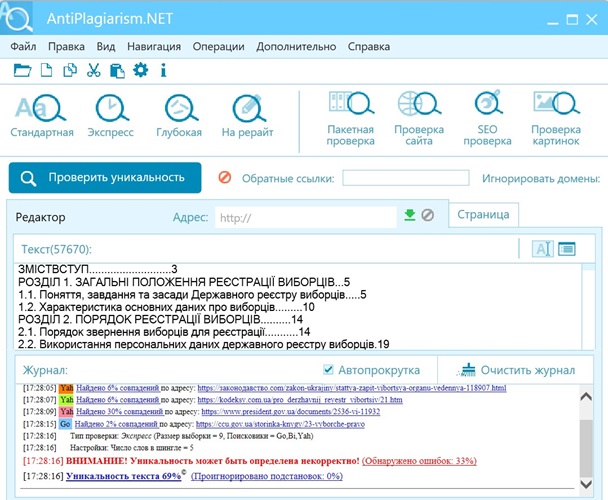Click the 'Текст(57670):' label
The height and width of the screenshot is (500, 608).
pyautogui.click(x=57, y=249)
